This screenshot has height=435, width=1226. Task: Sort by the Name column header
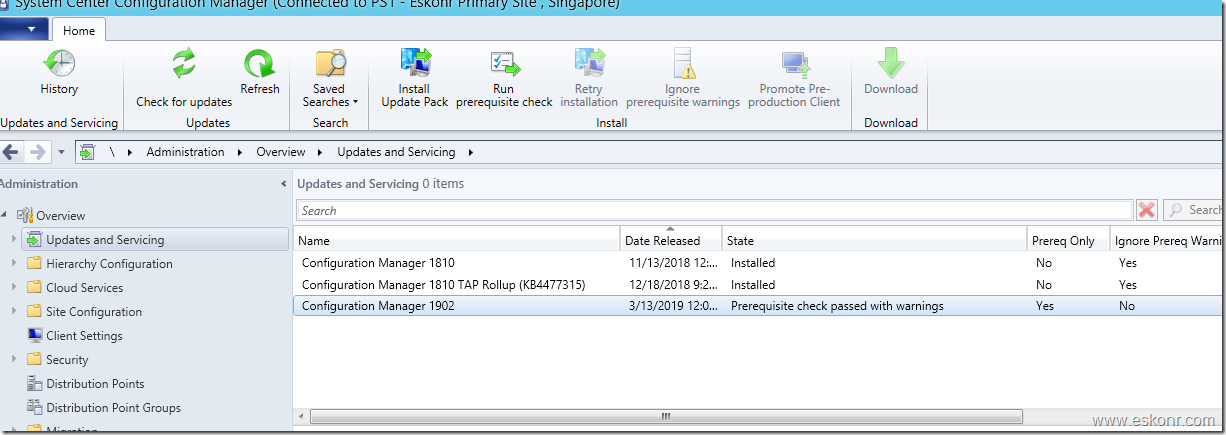pos(457,240)
